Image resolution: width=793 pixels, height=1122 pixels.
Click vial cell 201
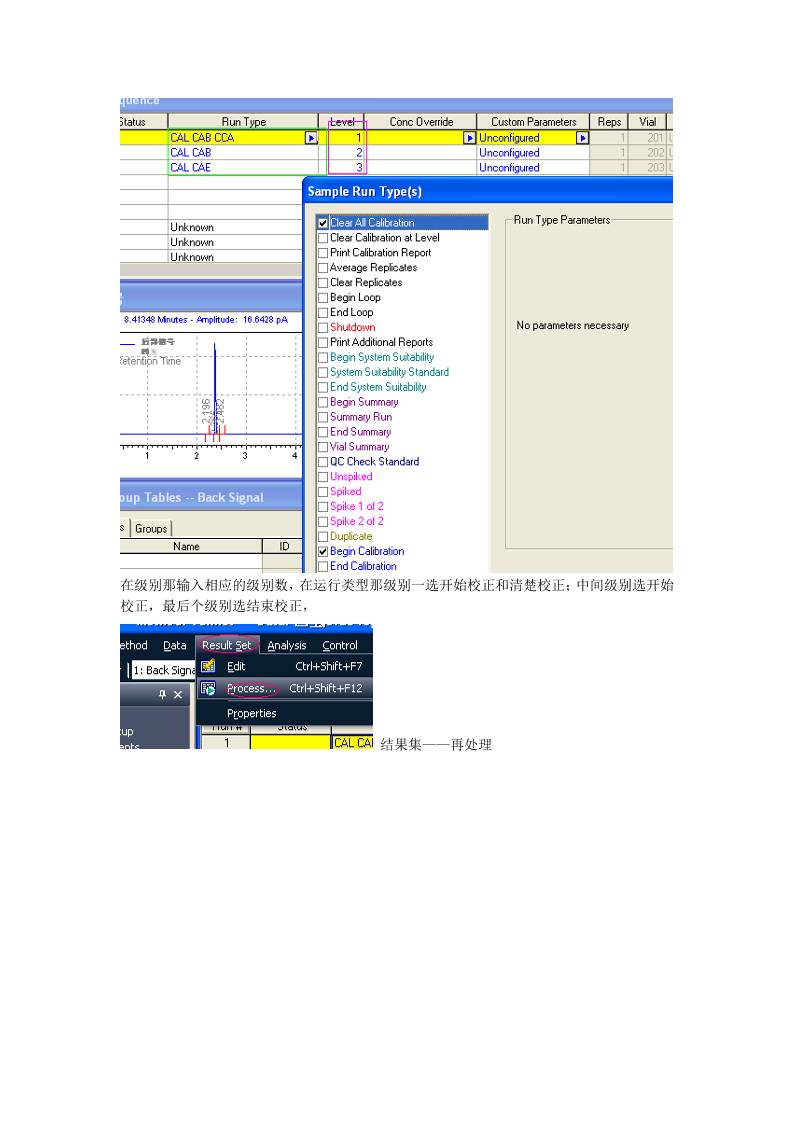point(648,138)
